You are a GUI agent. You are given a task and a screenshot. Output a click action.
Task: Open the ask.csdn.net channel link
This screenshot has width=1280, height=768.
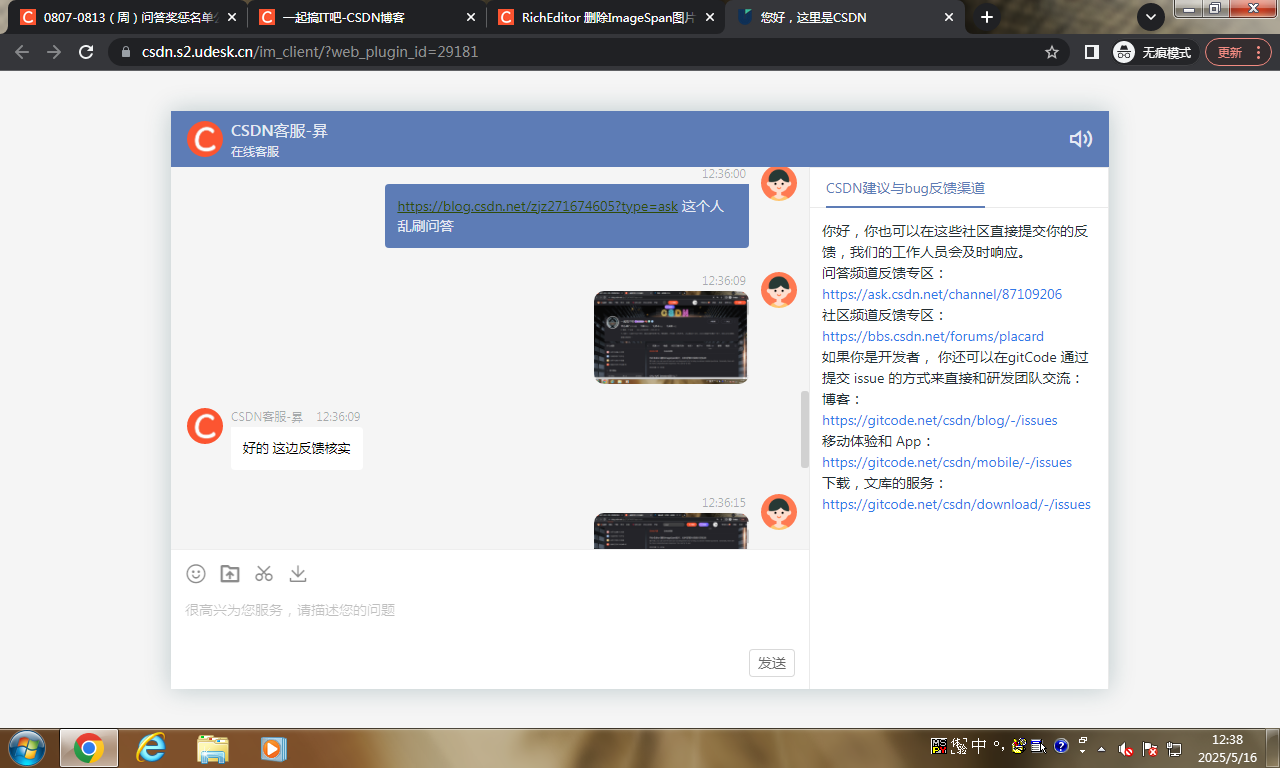point(942,294)
